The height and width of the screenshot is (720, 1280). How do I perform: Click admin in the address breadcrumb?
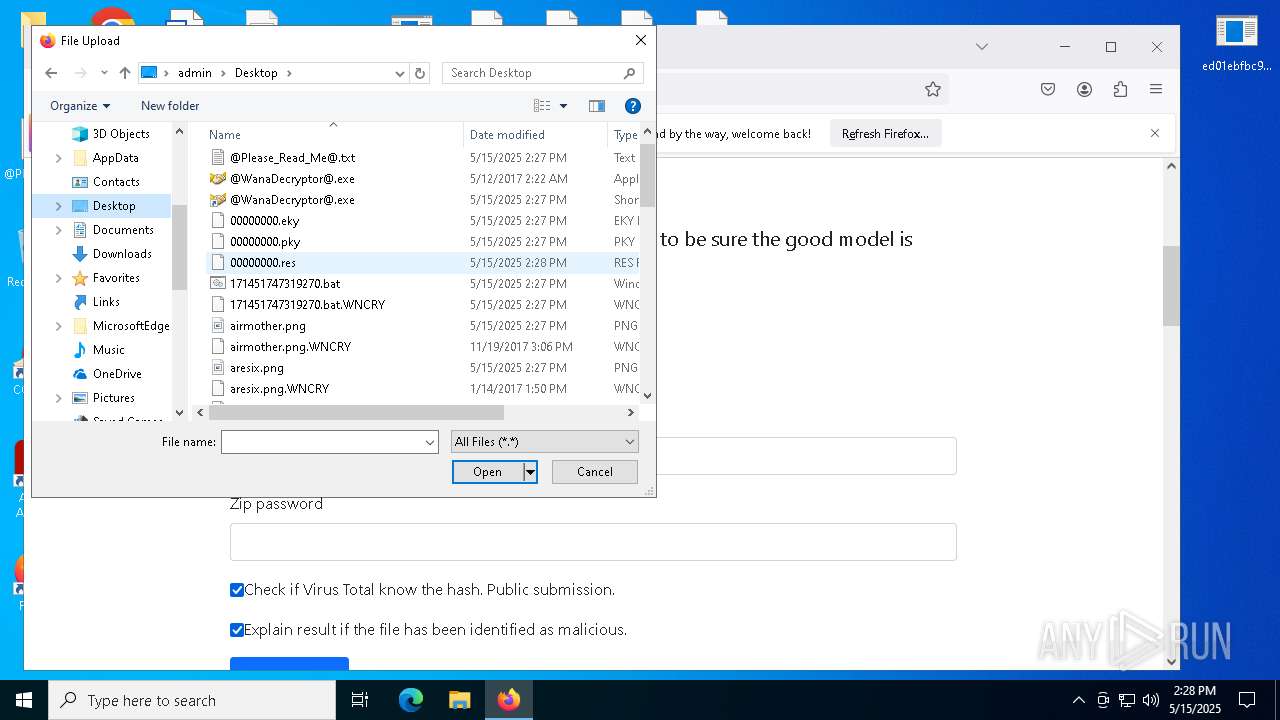point(195,73)
